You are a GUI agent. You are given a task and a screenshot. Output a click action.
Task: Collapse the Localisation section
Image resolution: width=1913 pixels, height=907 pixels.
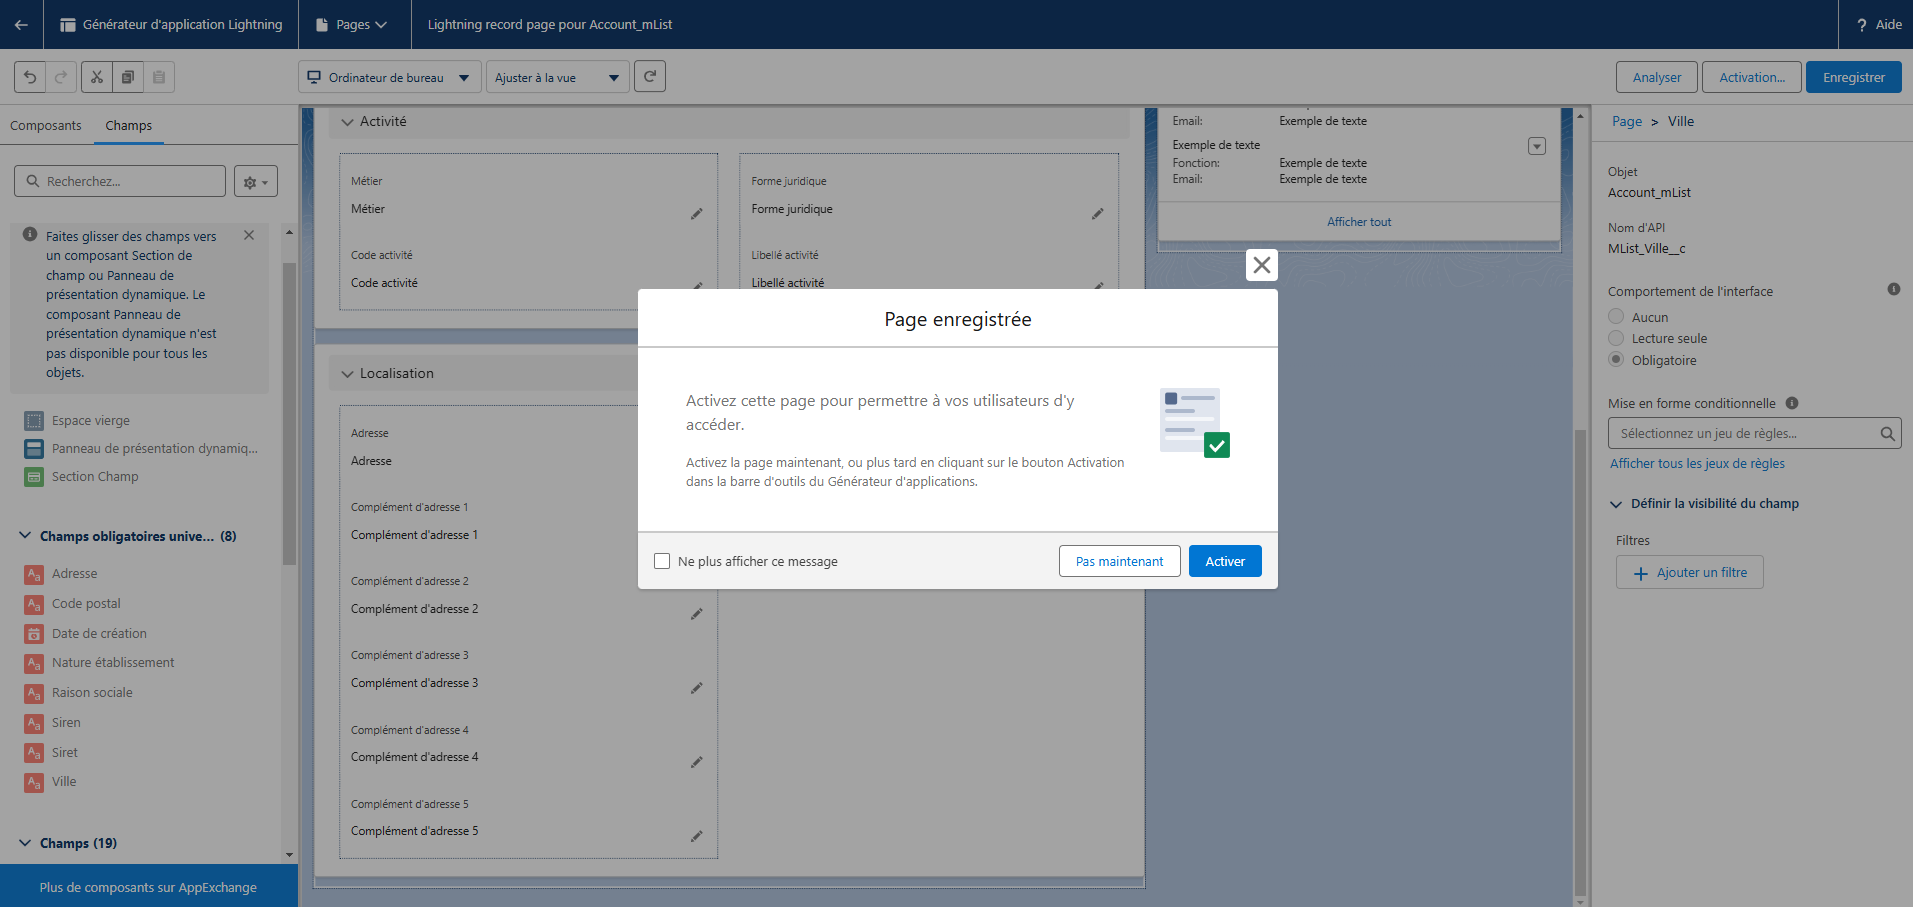tap(348, 374)
